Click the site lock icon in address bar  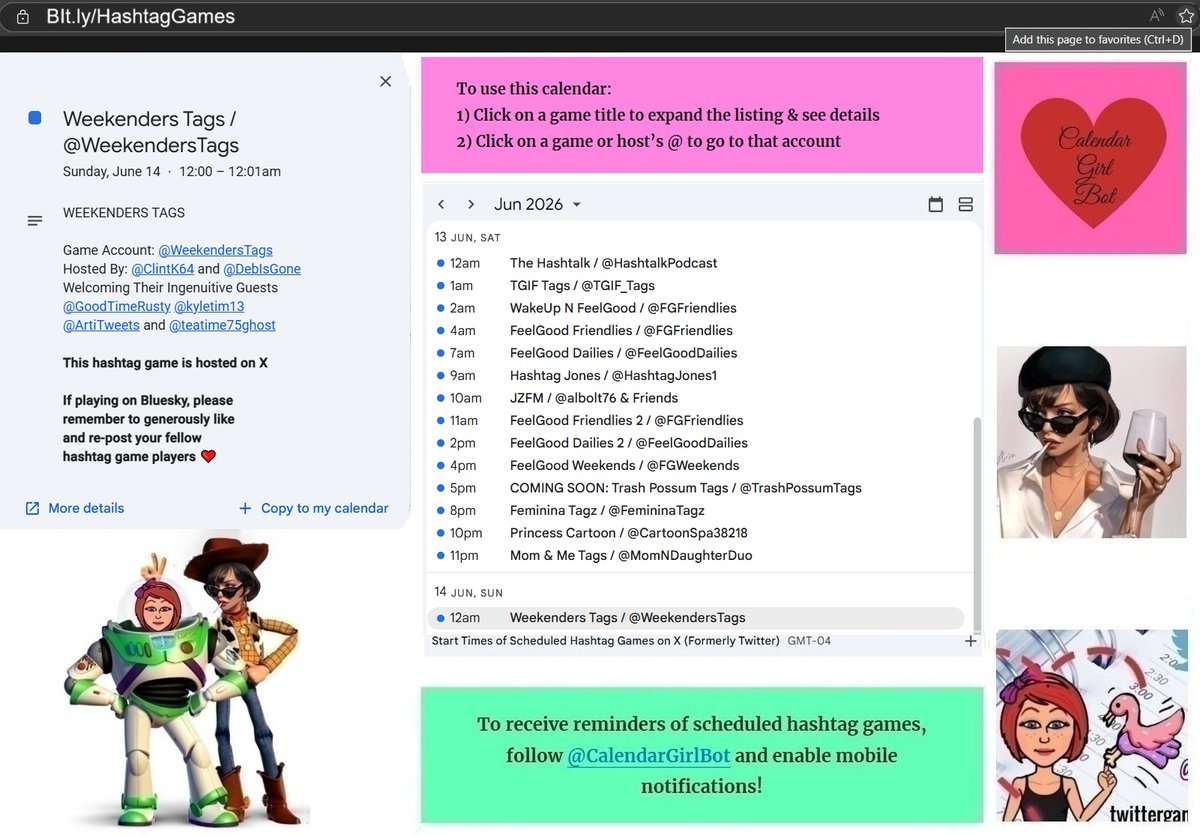pos(22,16)
